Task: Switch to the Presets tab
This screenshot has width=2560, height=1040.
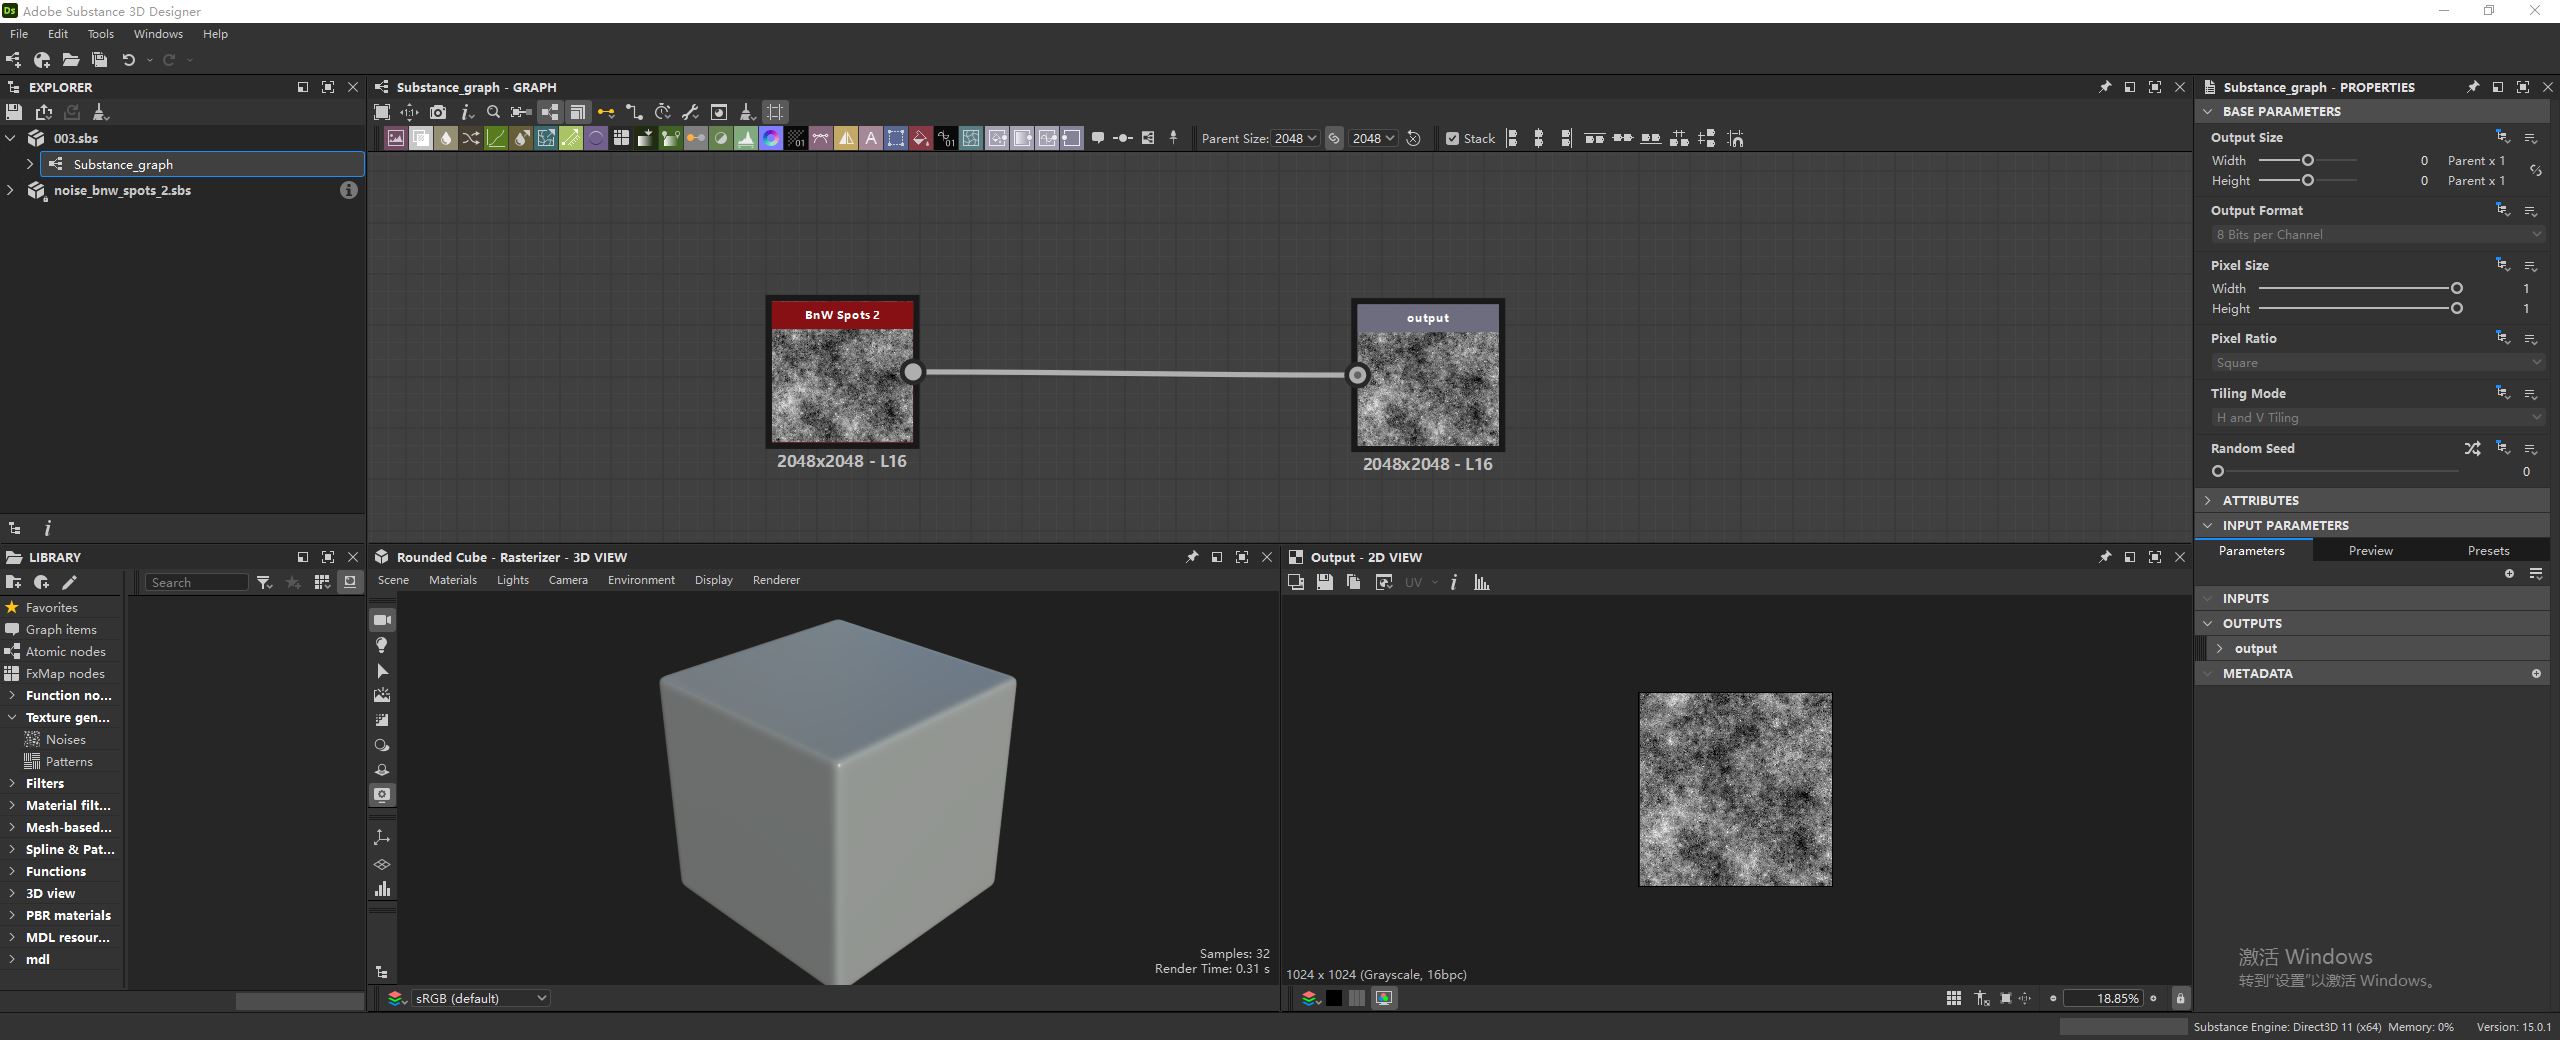Action: point(2488,551)
